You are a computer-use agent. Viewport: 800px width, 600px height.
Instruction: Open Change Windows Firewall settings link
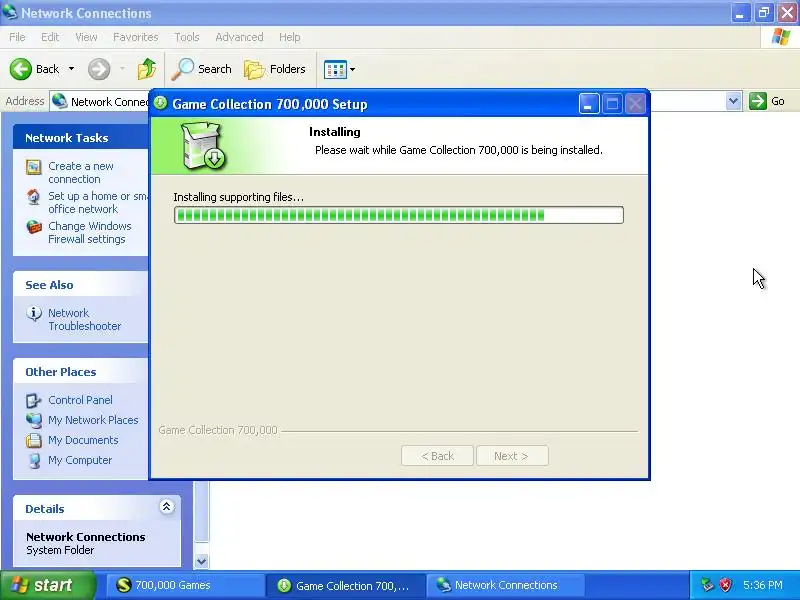[89, 232]
